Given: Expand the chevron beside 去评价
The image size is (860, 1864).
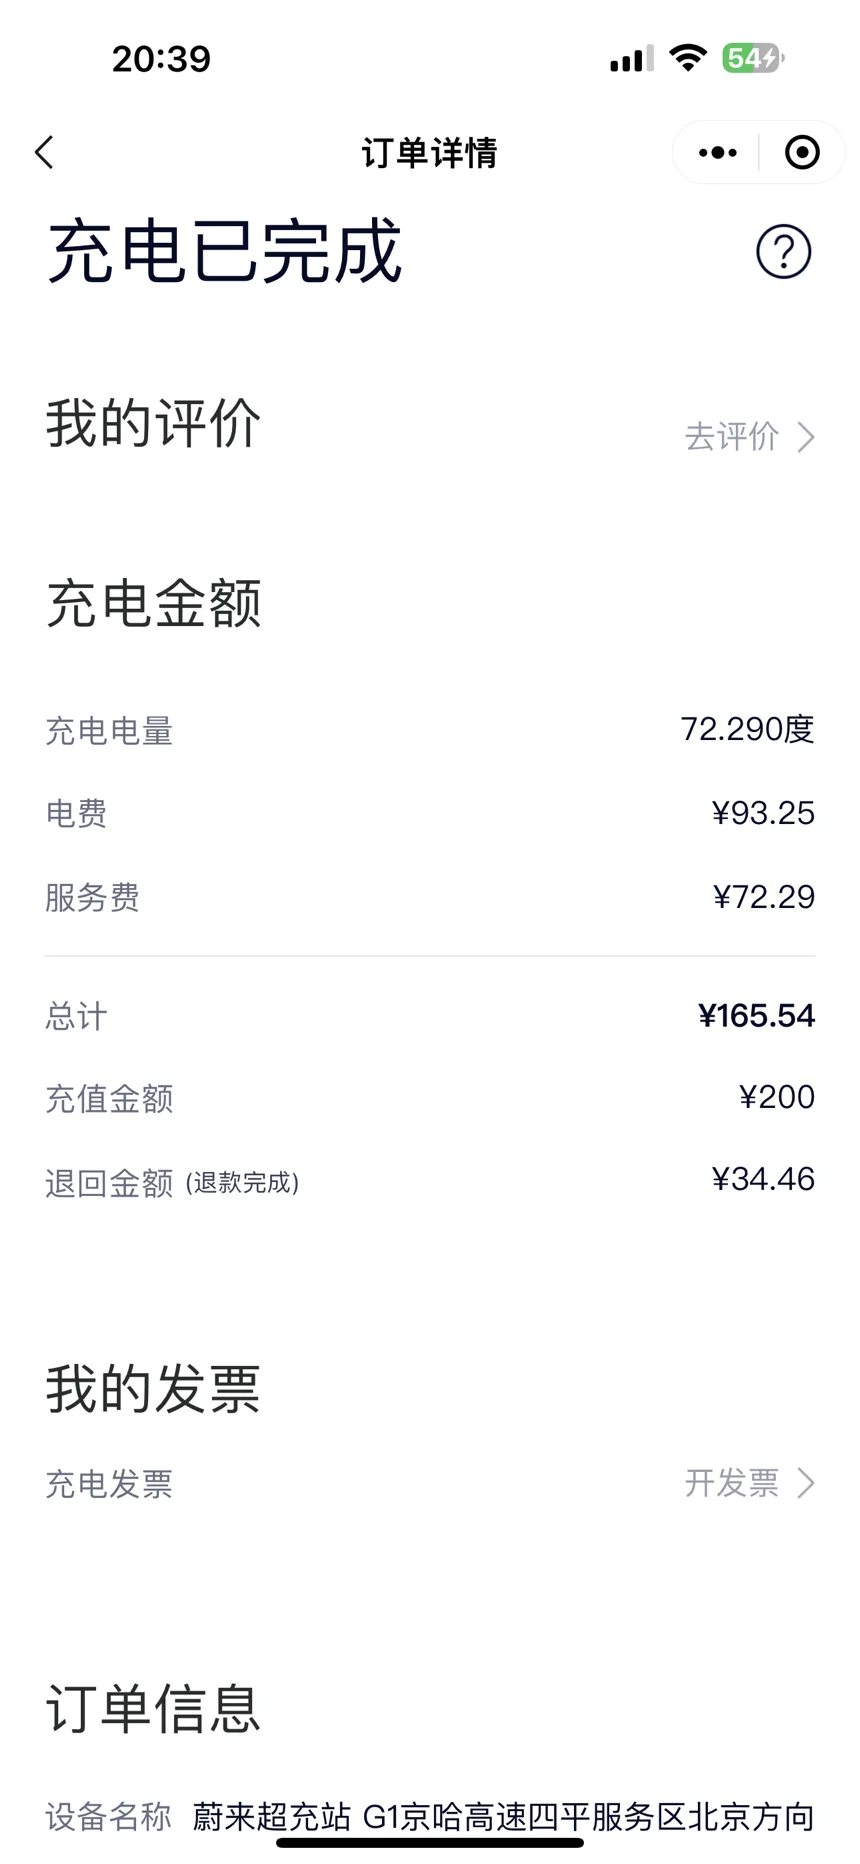Looking at the screenshot, I should point(806,437).
